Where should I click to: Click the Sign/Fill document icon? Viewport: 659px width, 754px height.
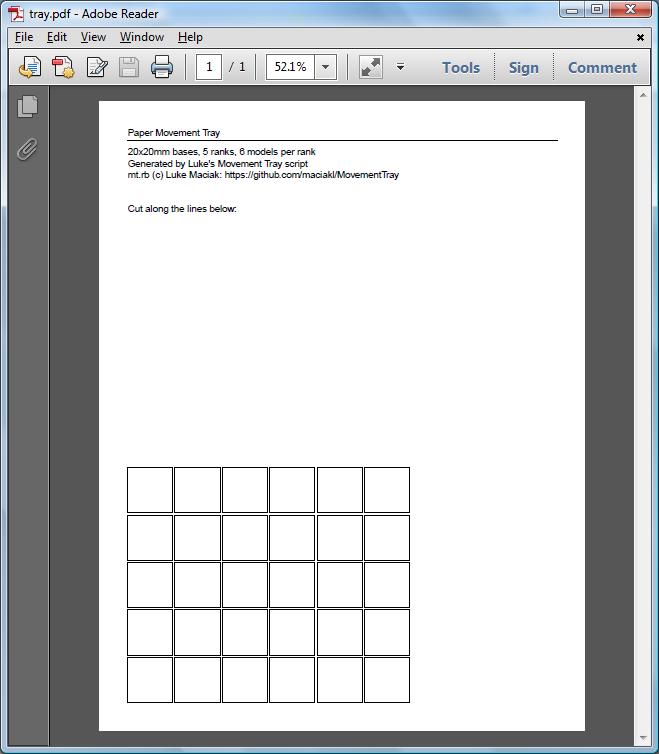pyautogui.click(x=97, y=68)
